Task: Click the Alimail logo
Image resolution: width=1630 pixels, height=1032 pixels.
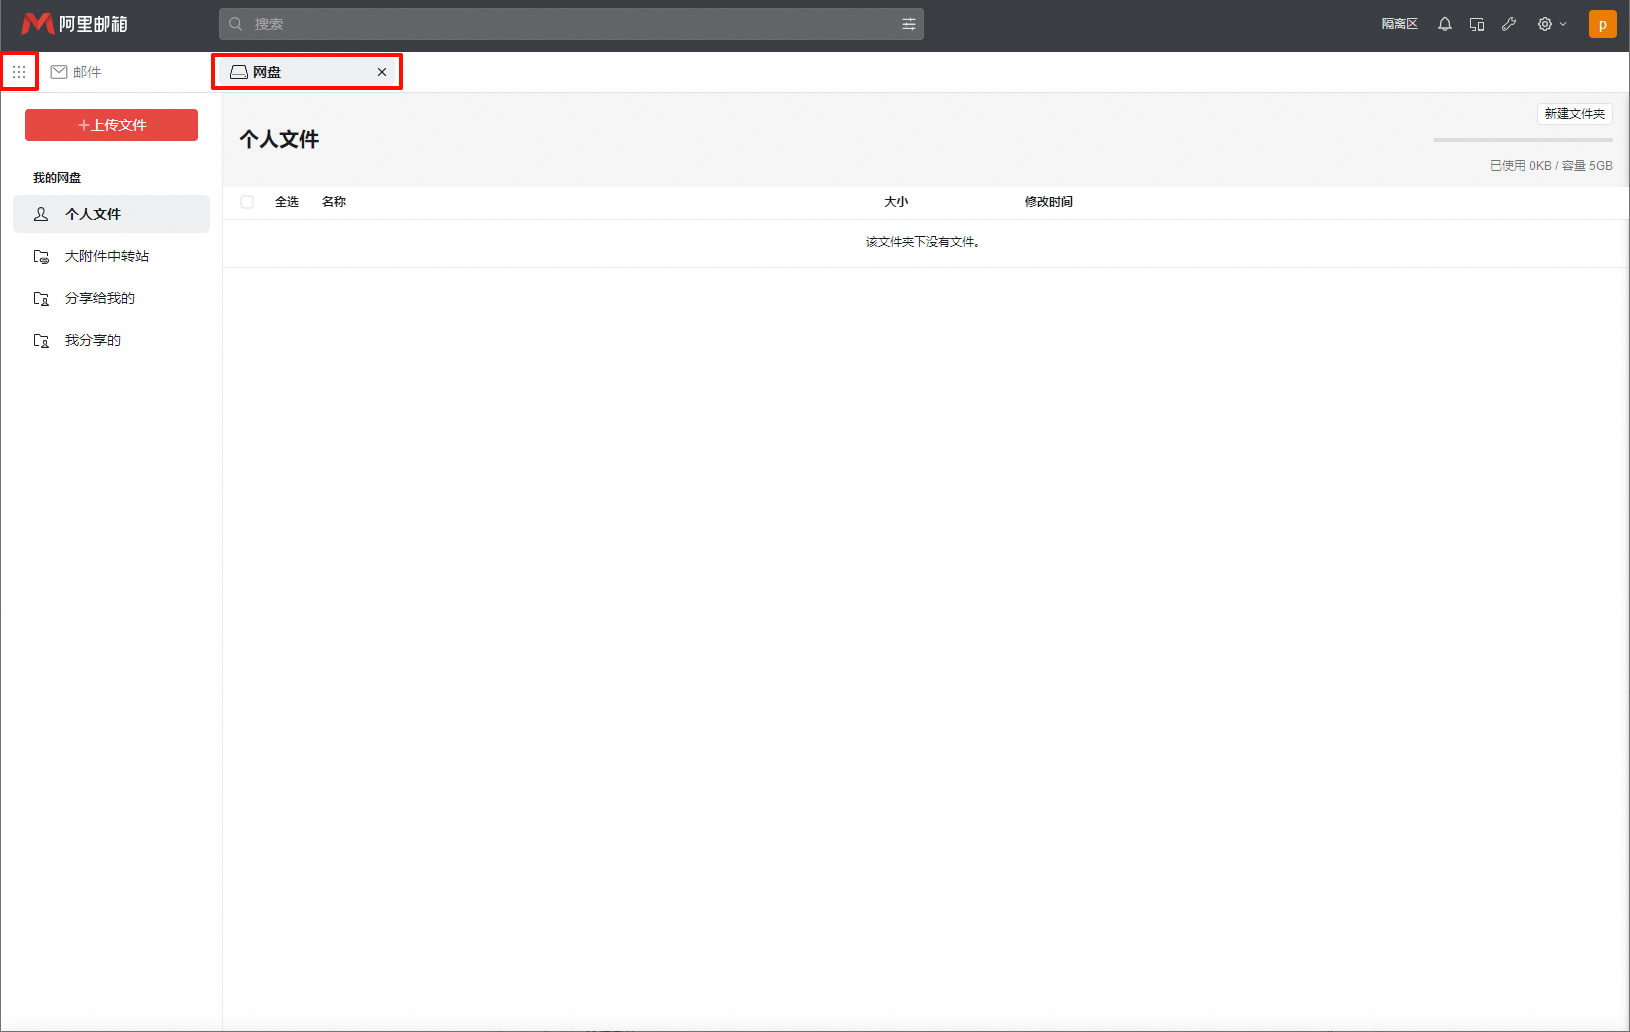Action: pos(75,24)
